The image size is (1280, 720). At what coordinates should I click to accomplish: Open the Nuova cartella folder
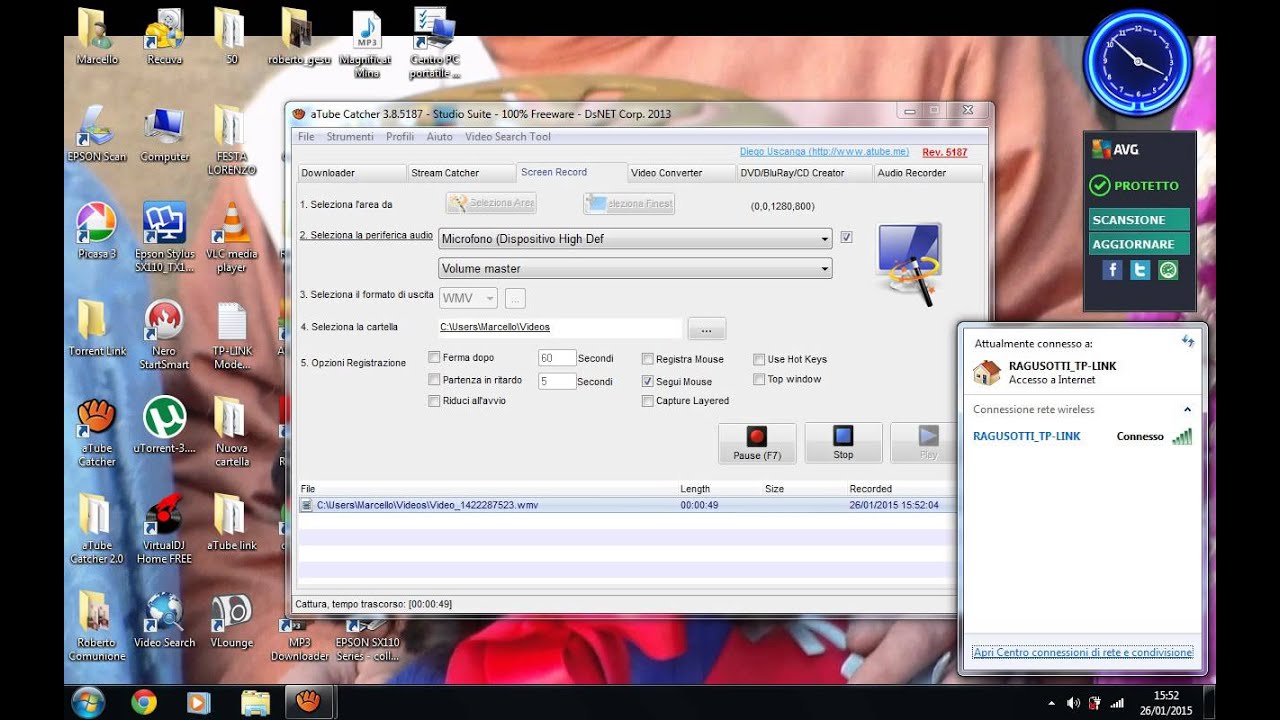tap(231, 431)
